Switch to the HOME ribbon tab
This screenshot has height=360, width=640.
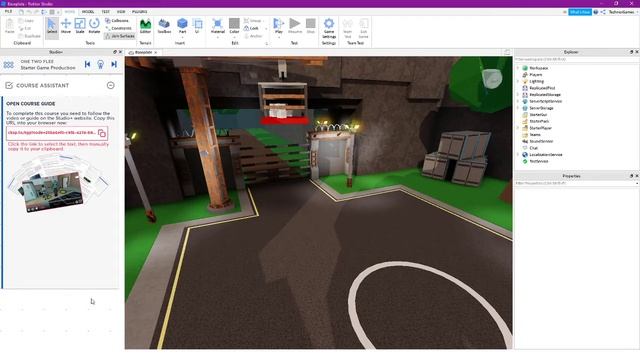point(70,12)
